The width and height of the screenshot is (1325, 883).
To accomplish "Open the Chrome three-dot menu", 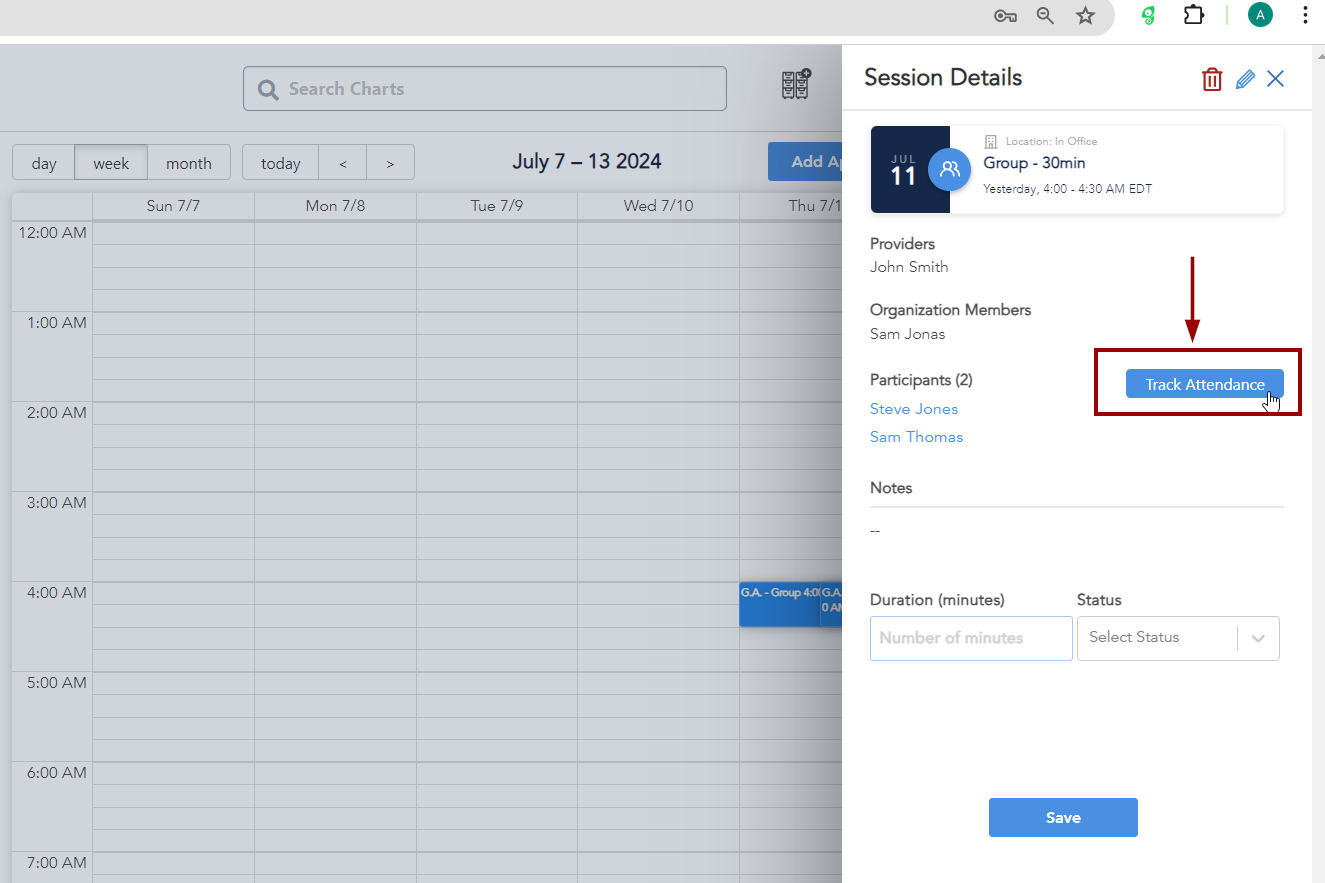I will (x=1306, y=15).
